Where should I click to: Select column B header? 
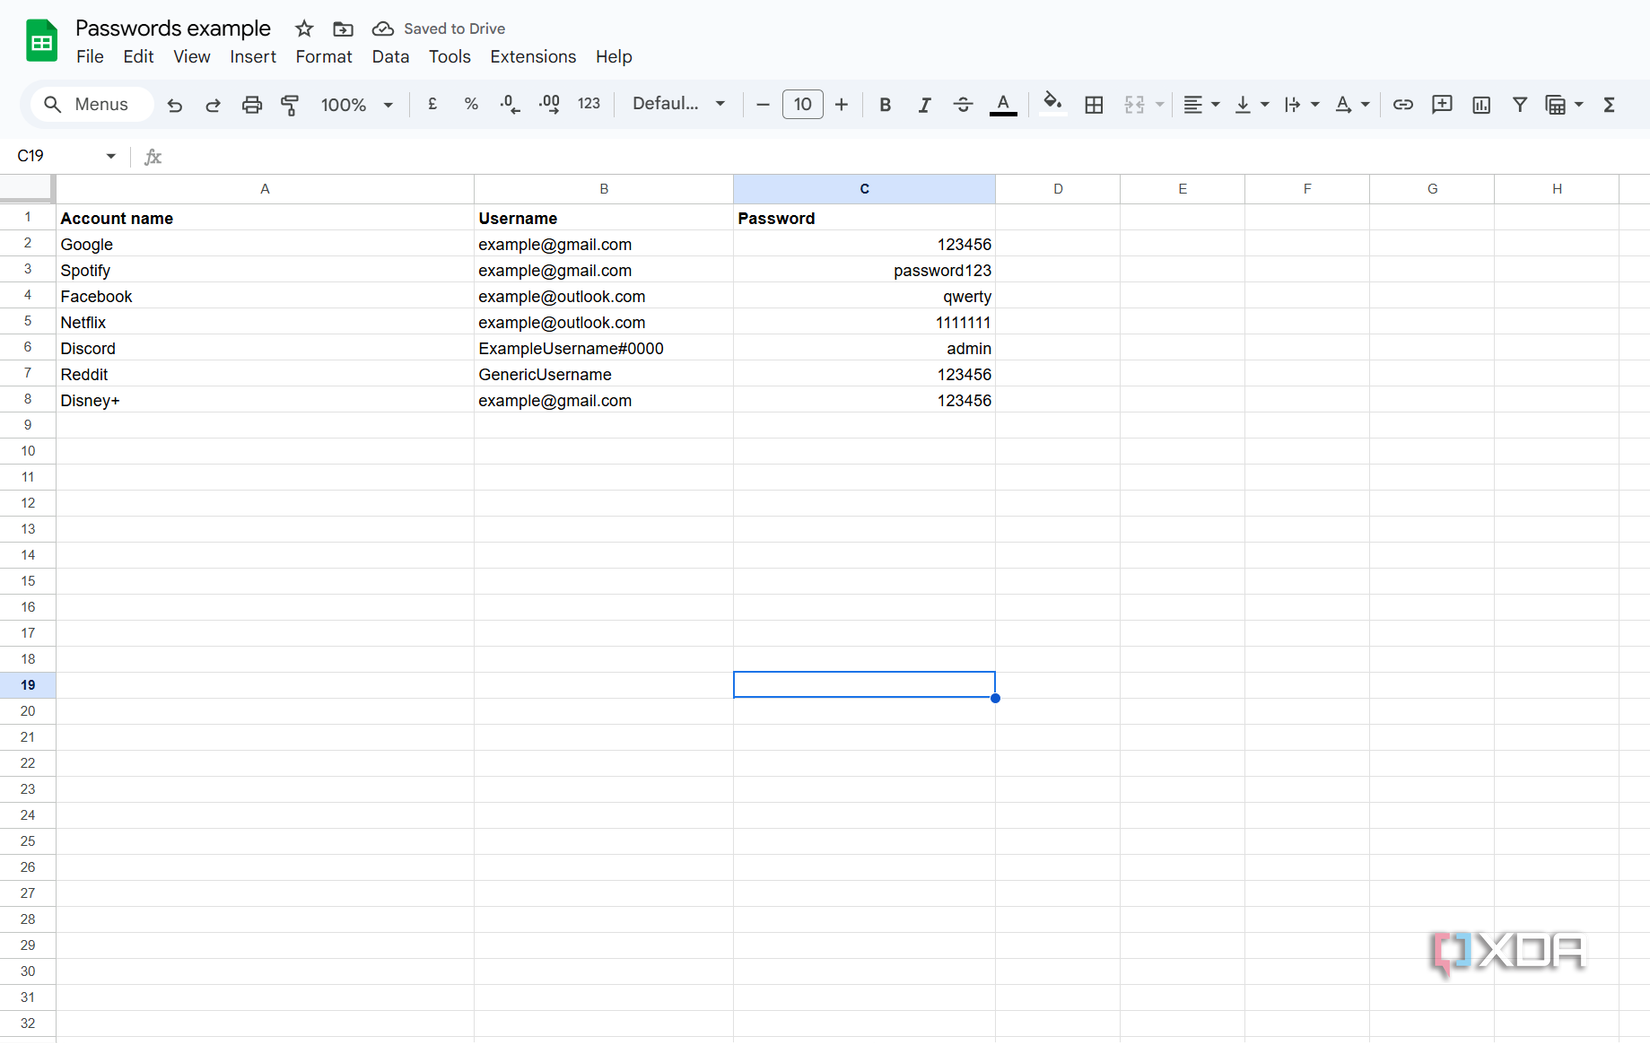[x=603, y=189]
